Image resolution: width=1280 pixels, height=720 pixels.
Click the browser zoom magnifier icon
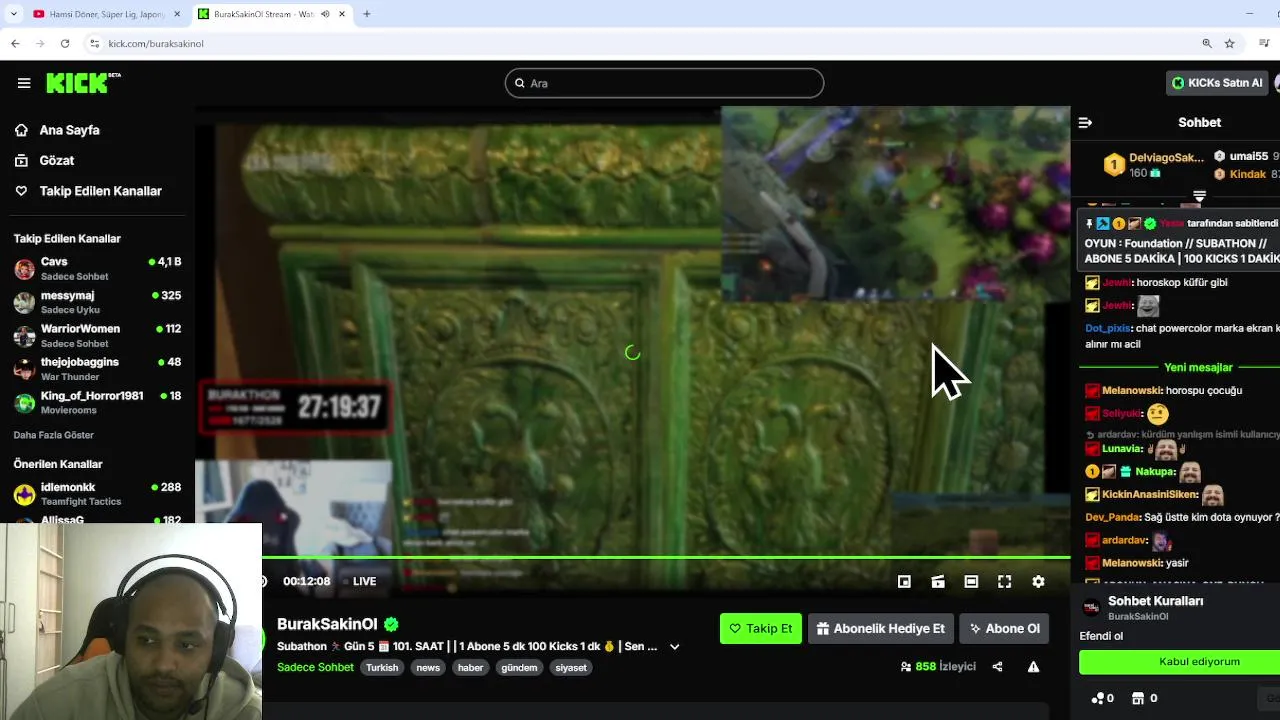point(1207,43)
